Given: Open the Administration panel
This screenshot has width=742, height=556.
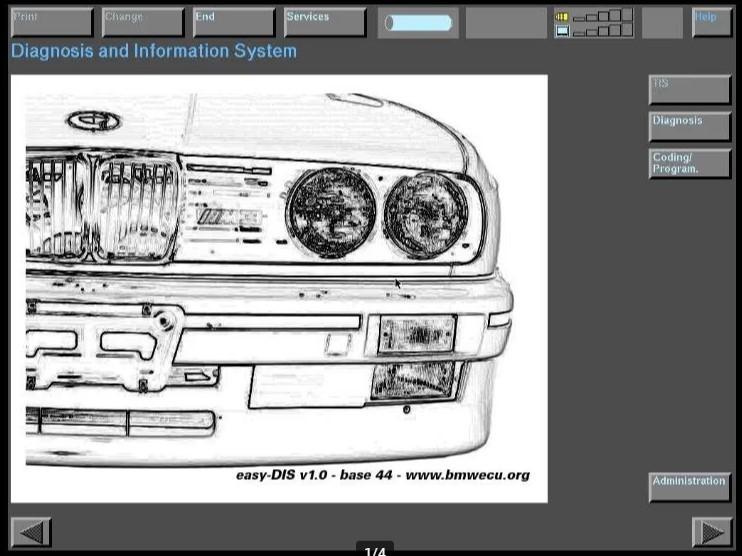Looking at the screenshot, I should tap(690, 487).
